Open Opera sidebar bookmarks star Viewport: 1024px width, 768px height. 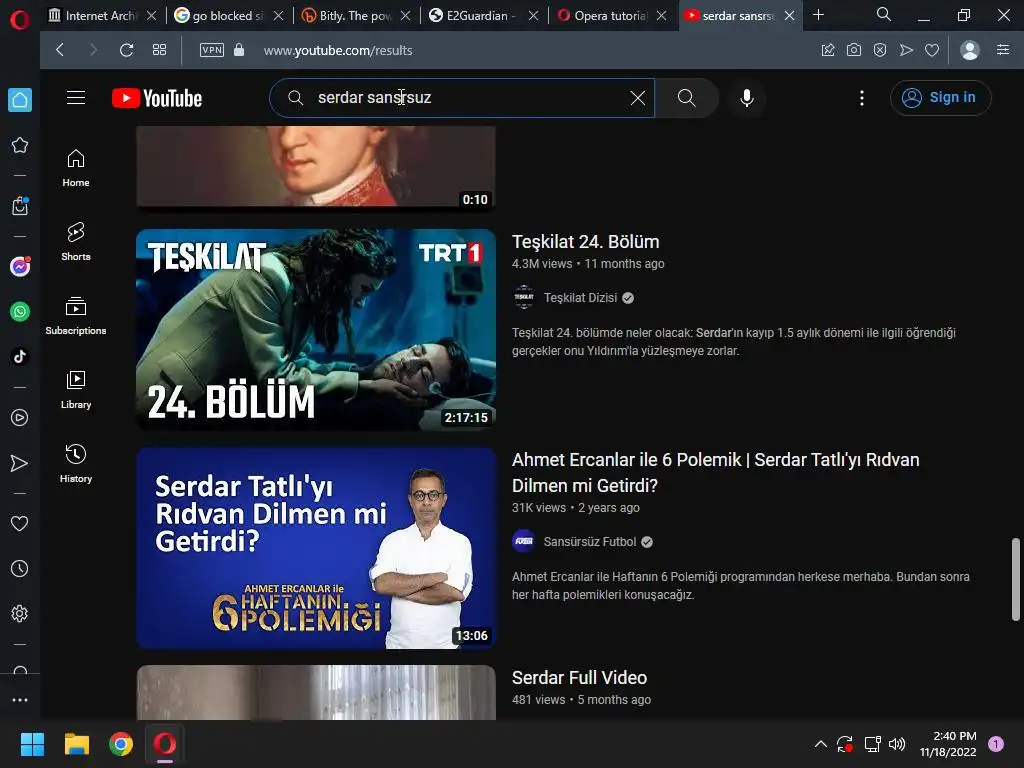tap(20, 145)
